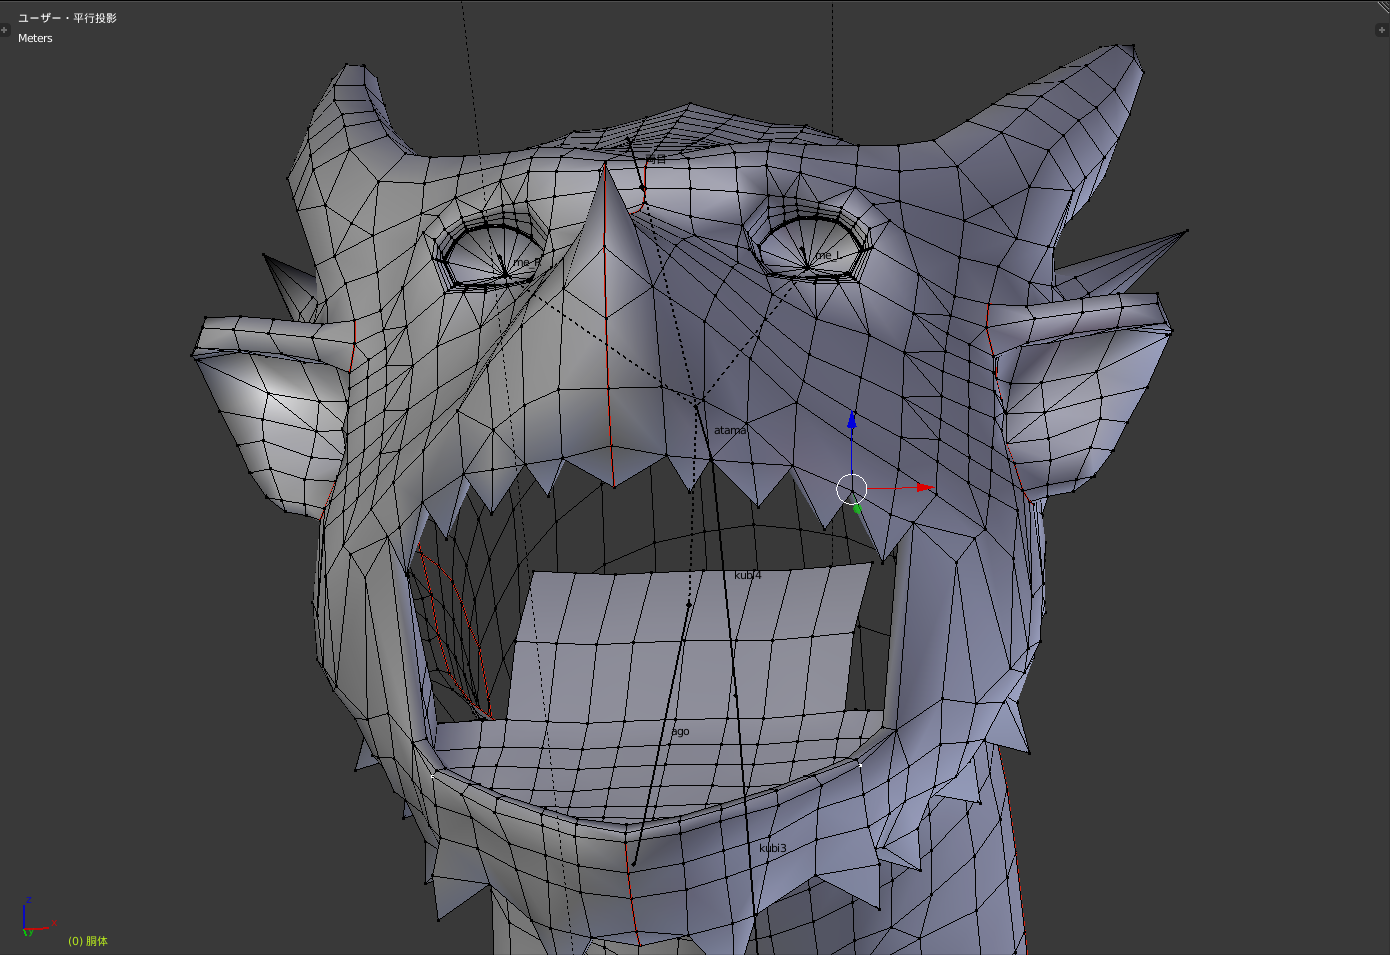This screenshot has height=955, width=1390.
Task: Click the white selected vertex on left jaw corner
Action: click(432, 775)
